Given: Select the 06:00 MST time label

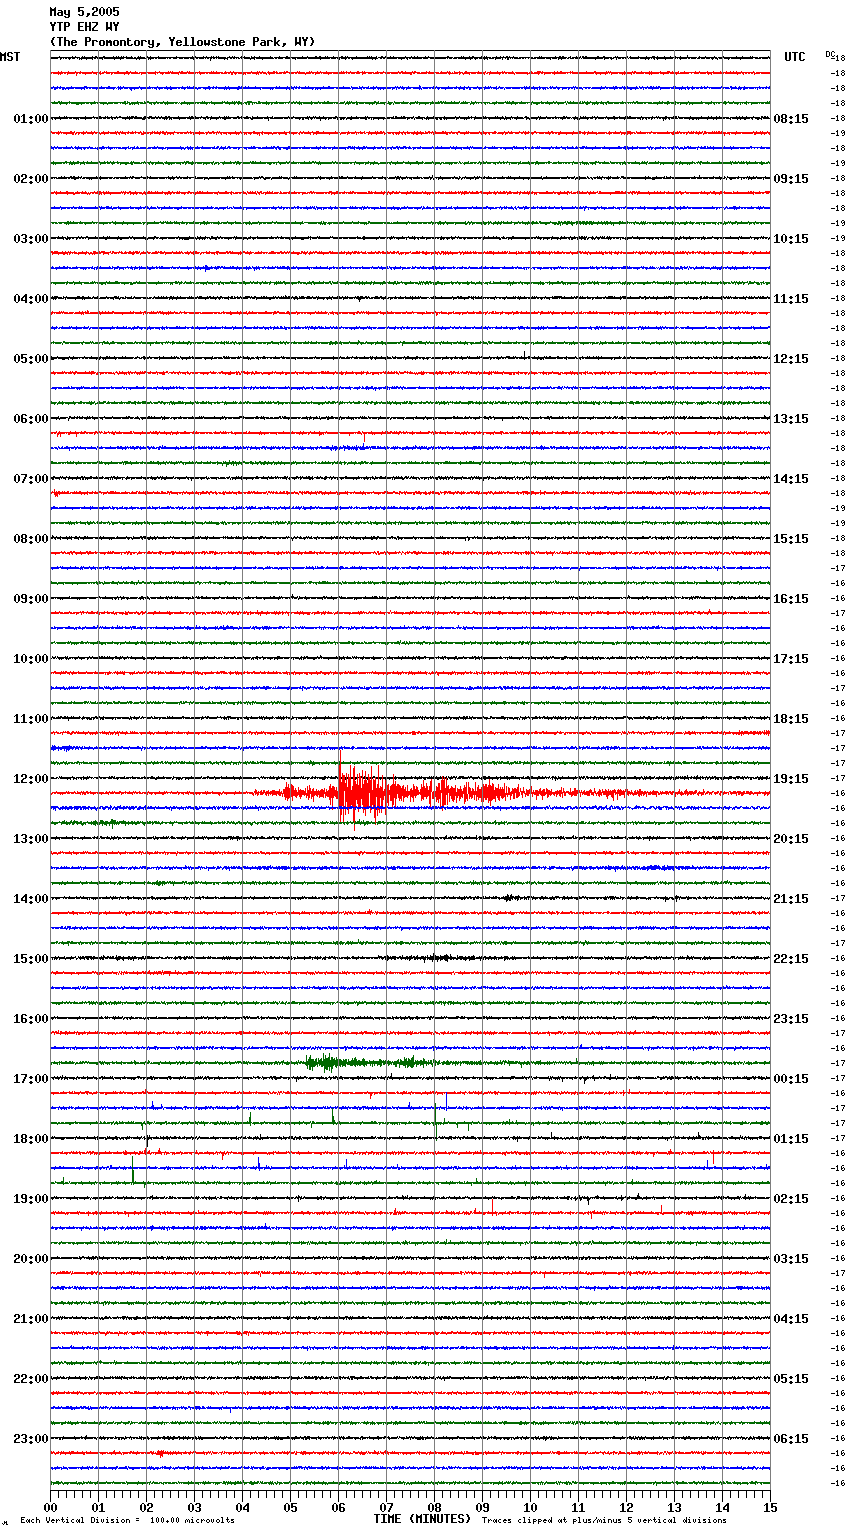Looking at the screenshot, I should (31, 419).
